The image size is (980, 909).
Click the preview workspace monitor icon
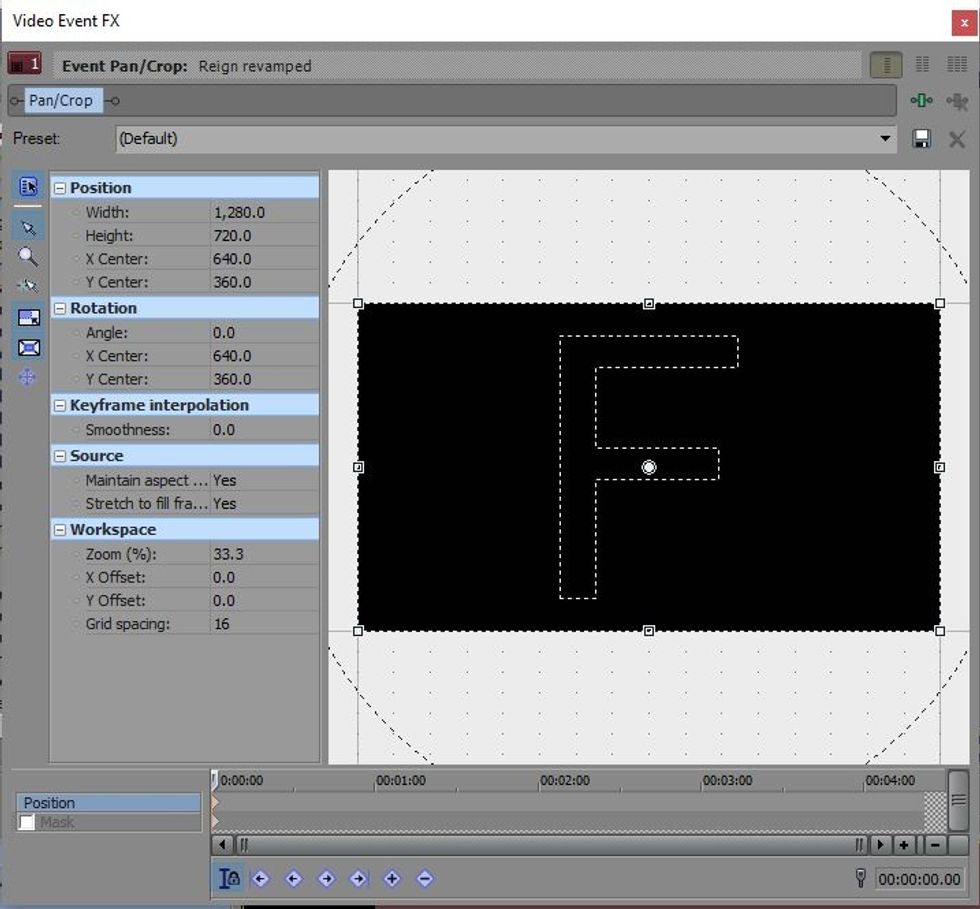(x=28, y=316)
